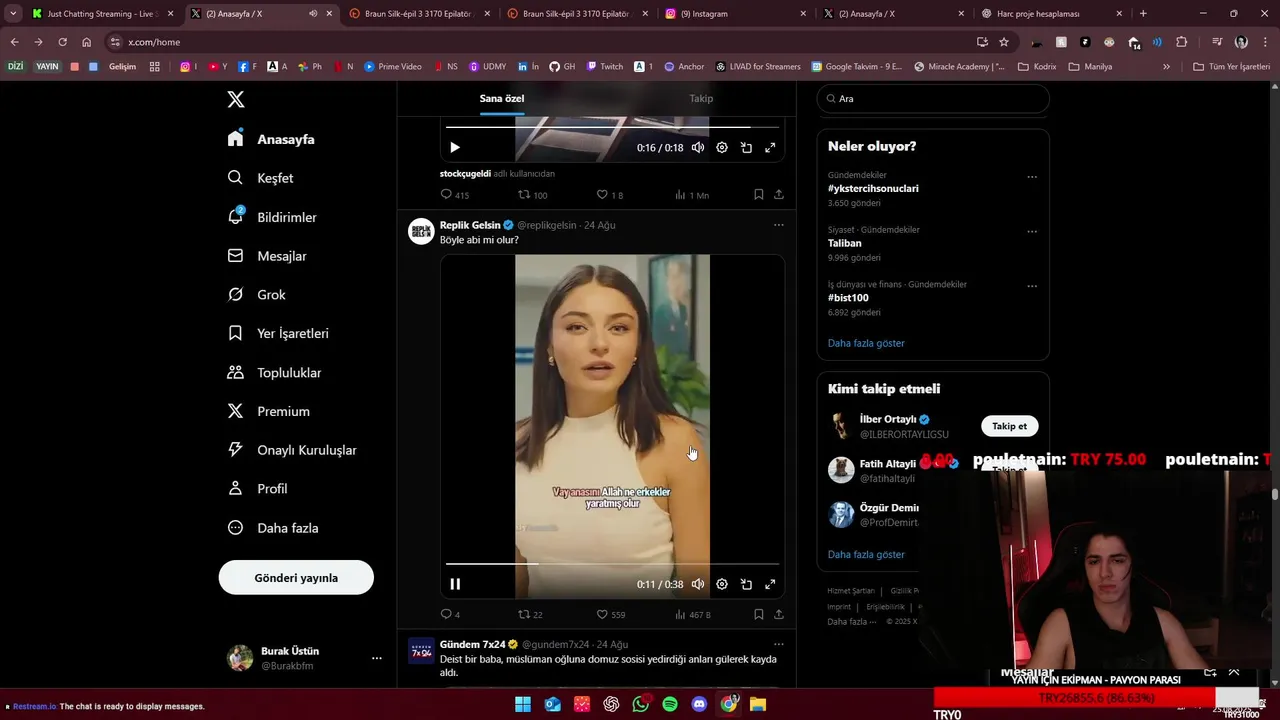1280x720 pixels.
Task: Switch to Takip tab
Action: tap(701, 98)
